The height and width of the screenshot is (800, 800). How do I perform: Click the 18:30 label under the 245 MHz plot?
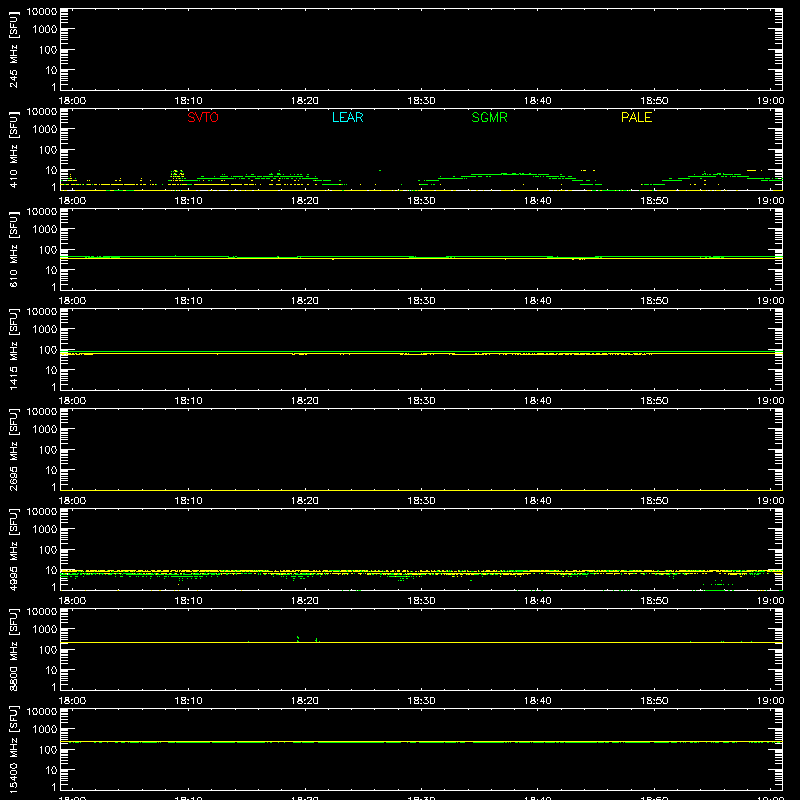click(x=421, y=101)
